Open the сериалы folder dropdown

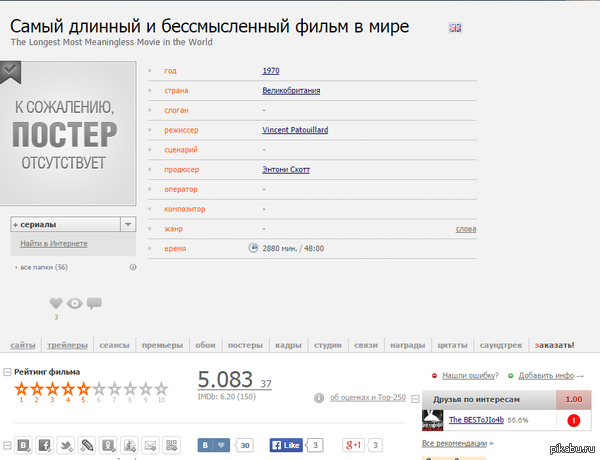click(x=127, y=225)
